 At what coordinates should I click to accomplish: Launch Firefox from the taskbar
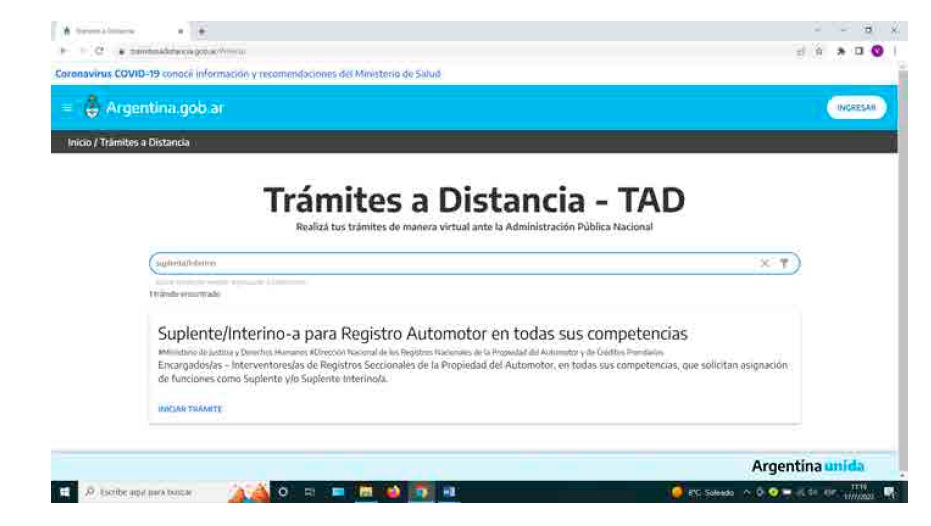pyautogui.click(x=393, y=492)
